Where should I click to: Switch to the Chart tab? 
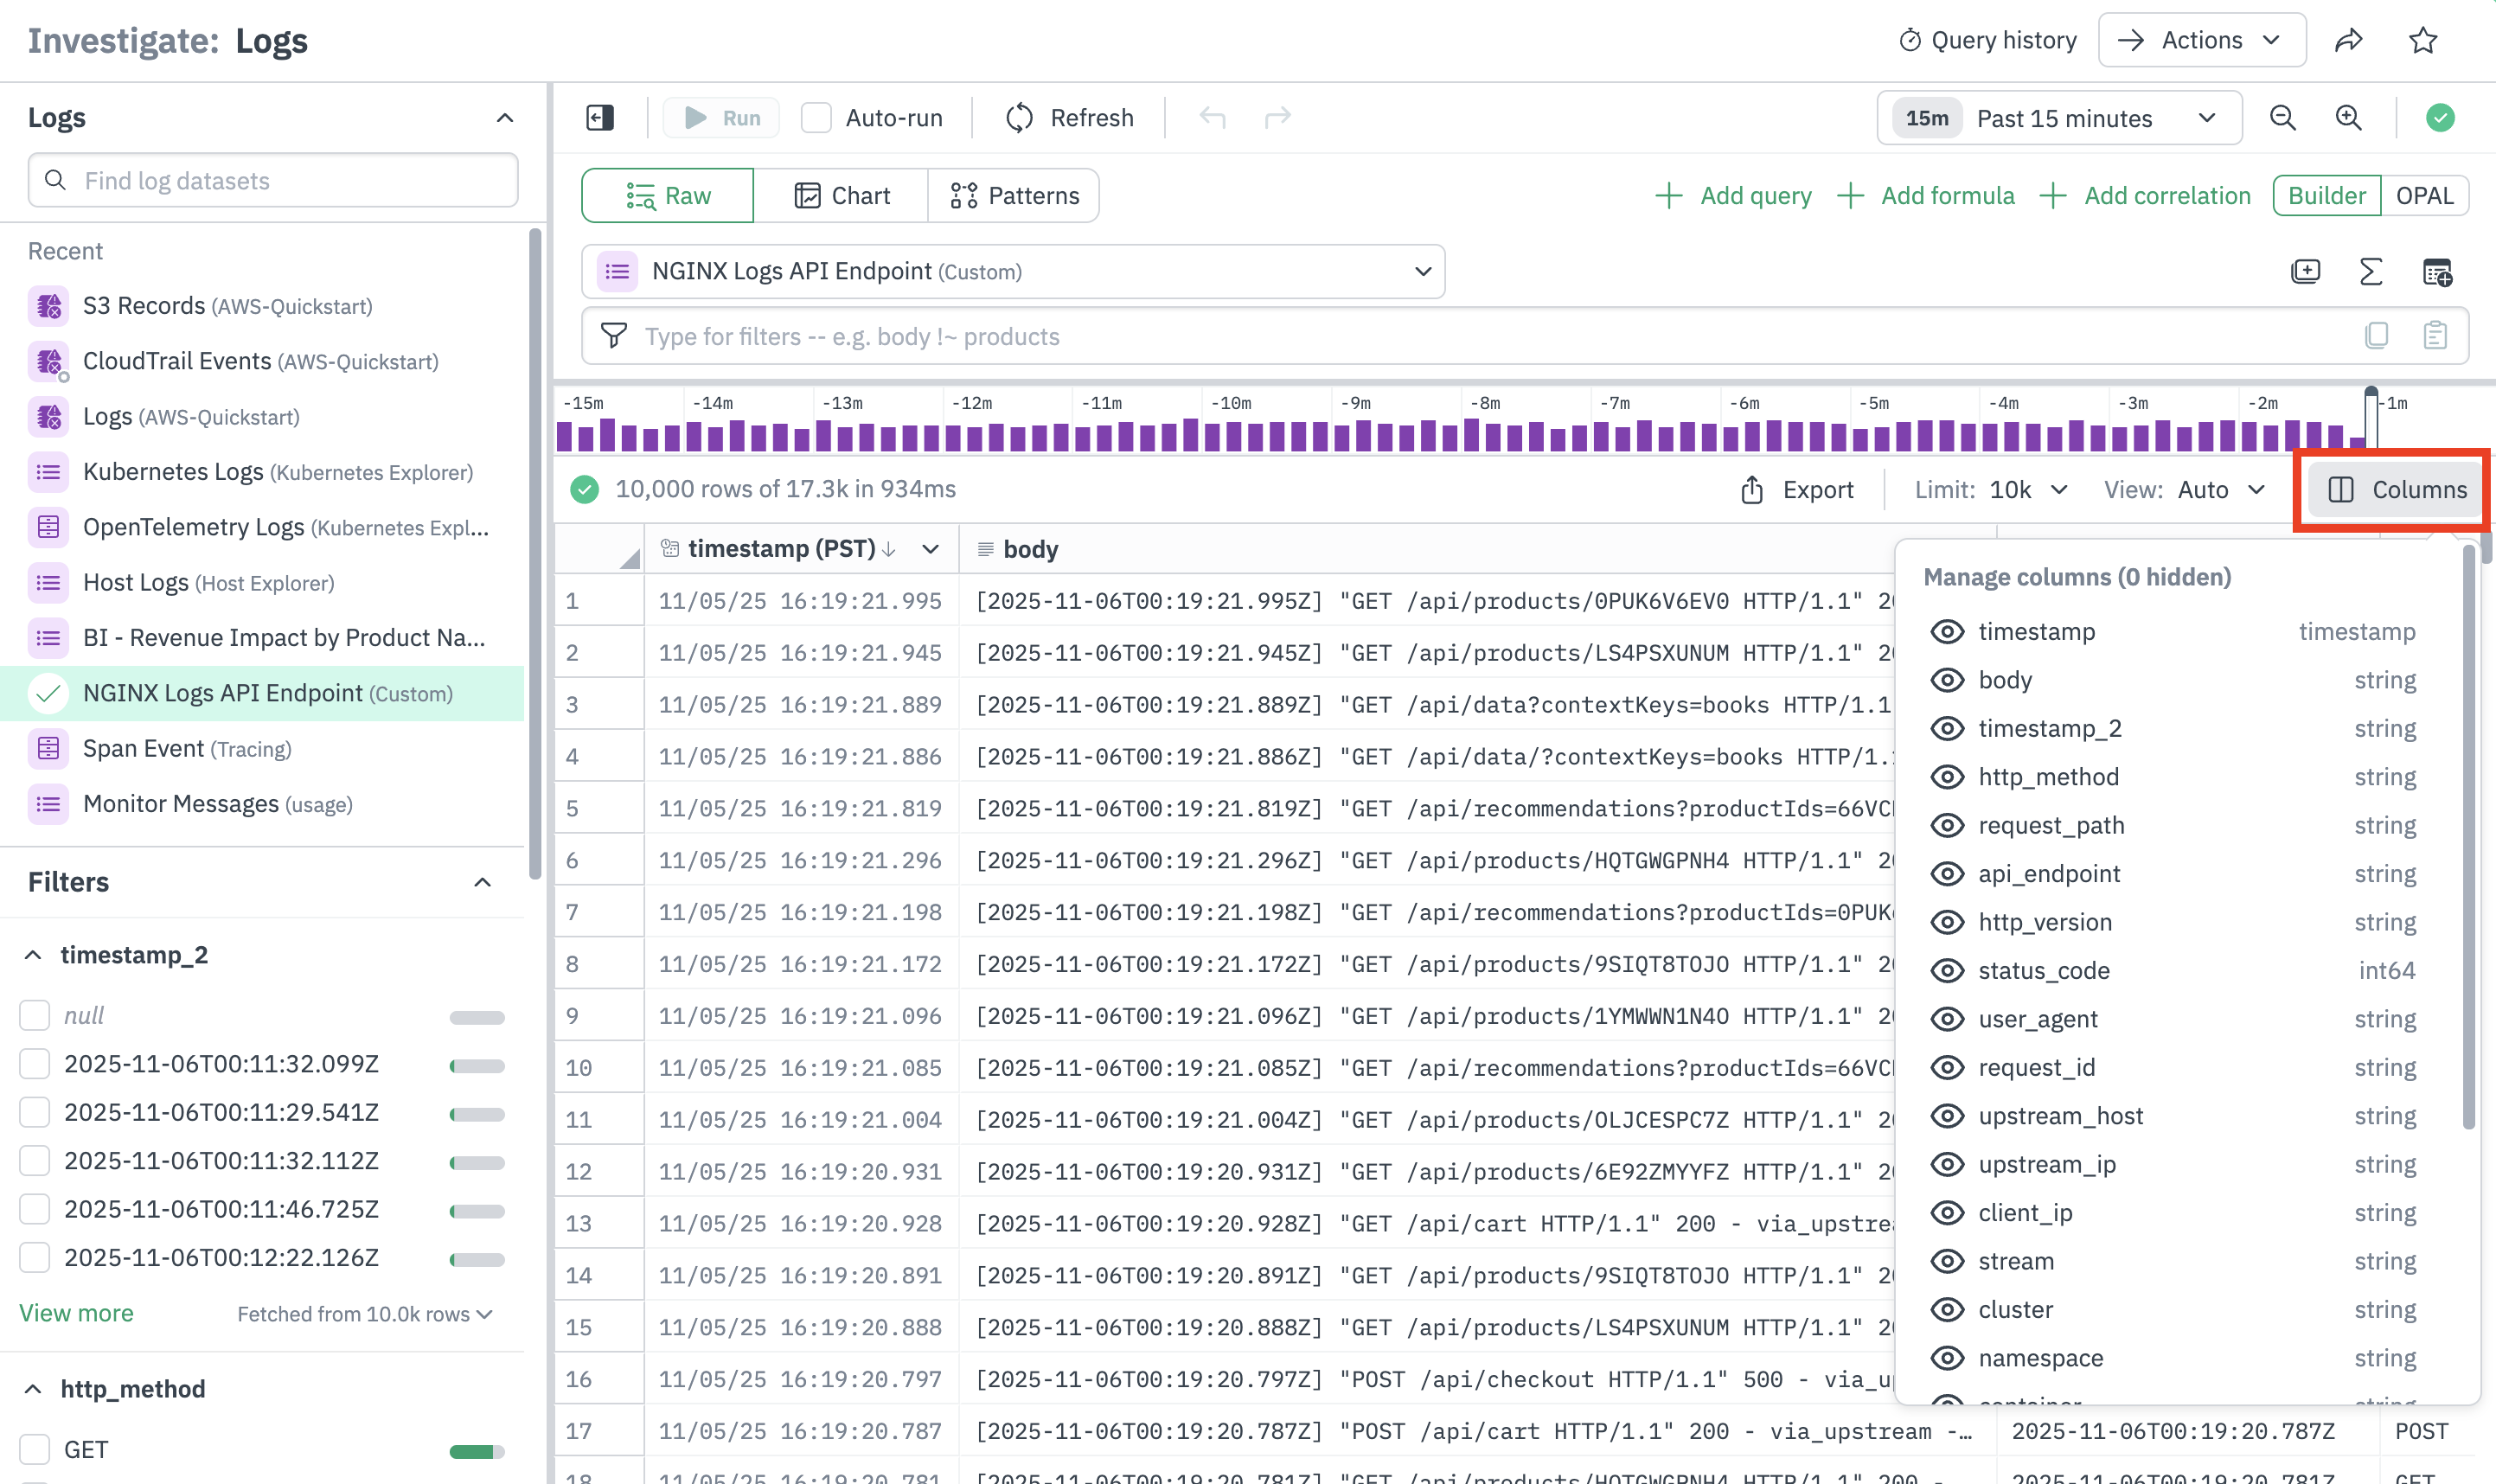842,195
